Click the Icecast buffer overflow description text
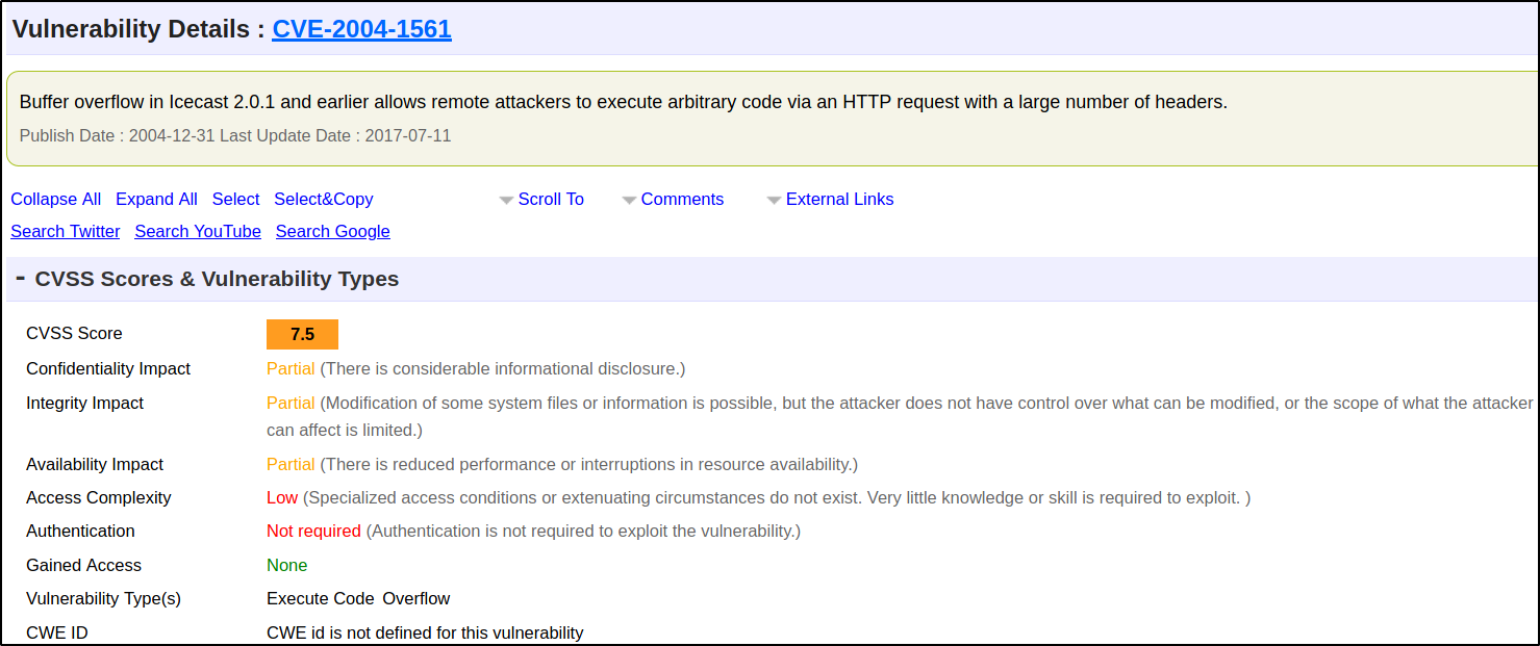 [x=623, y=101]
